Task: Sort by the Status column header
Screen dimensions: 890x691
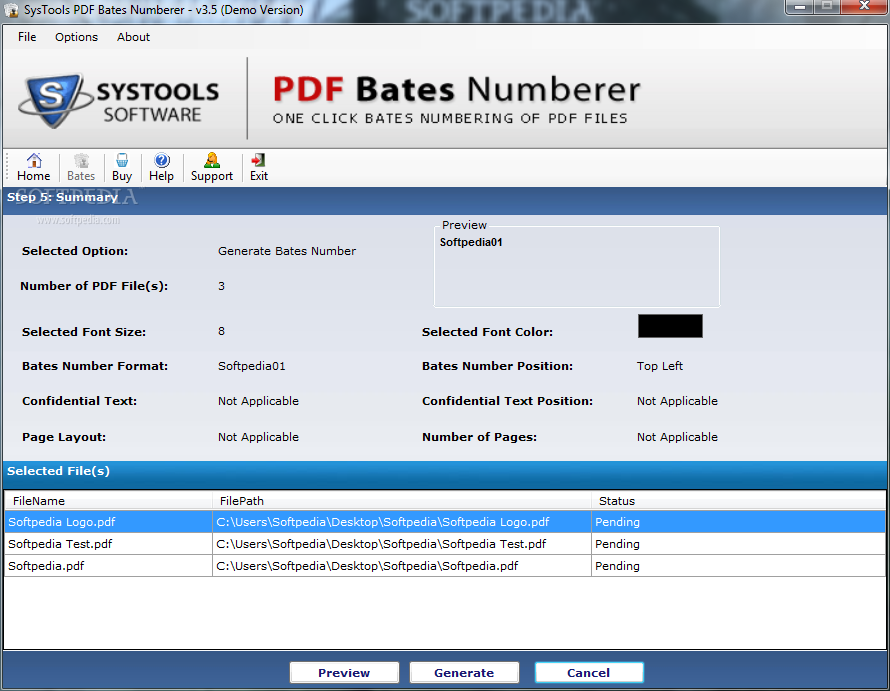Action: click(738, 501)
